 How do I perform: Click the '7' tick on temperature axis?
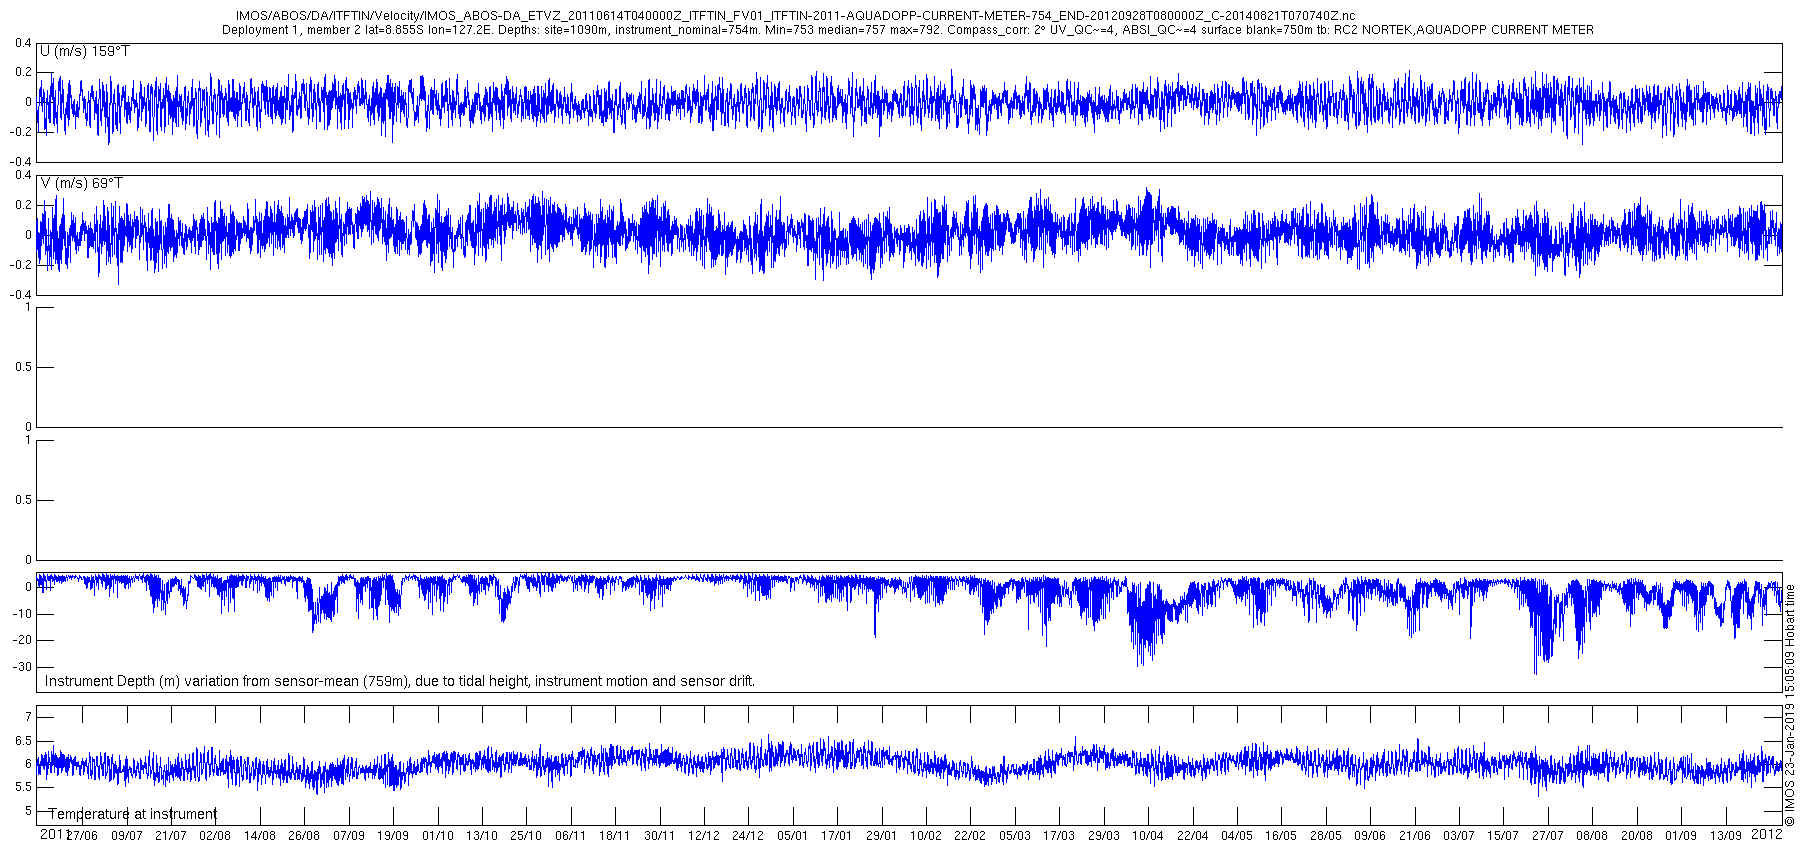[x=28, y=717]
